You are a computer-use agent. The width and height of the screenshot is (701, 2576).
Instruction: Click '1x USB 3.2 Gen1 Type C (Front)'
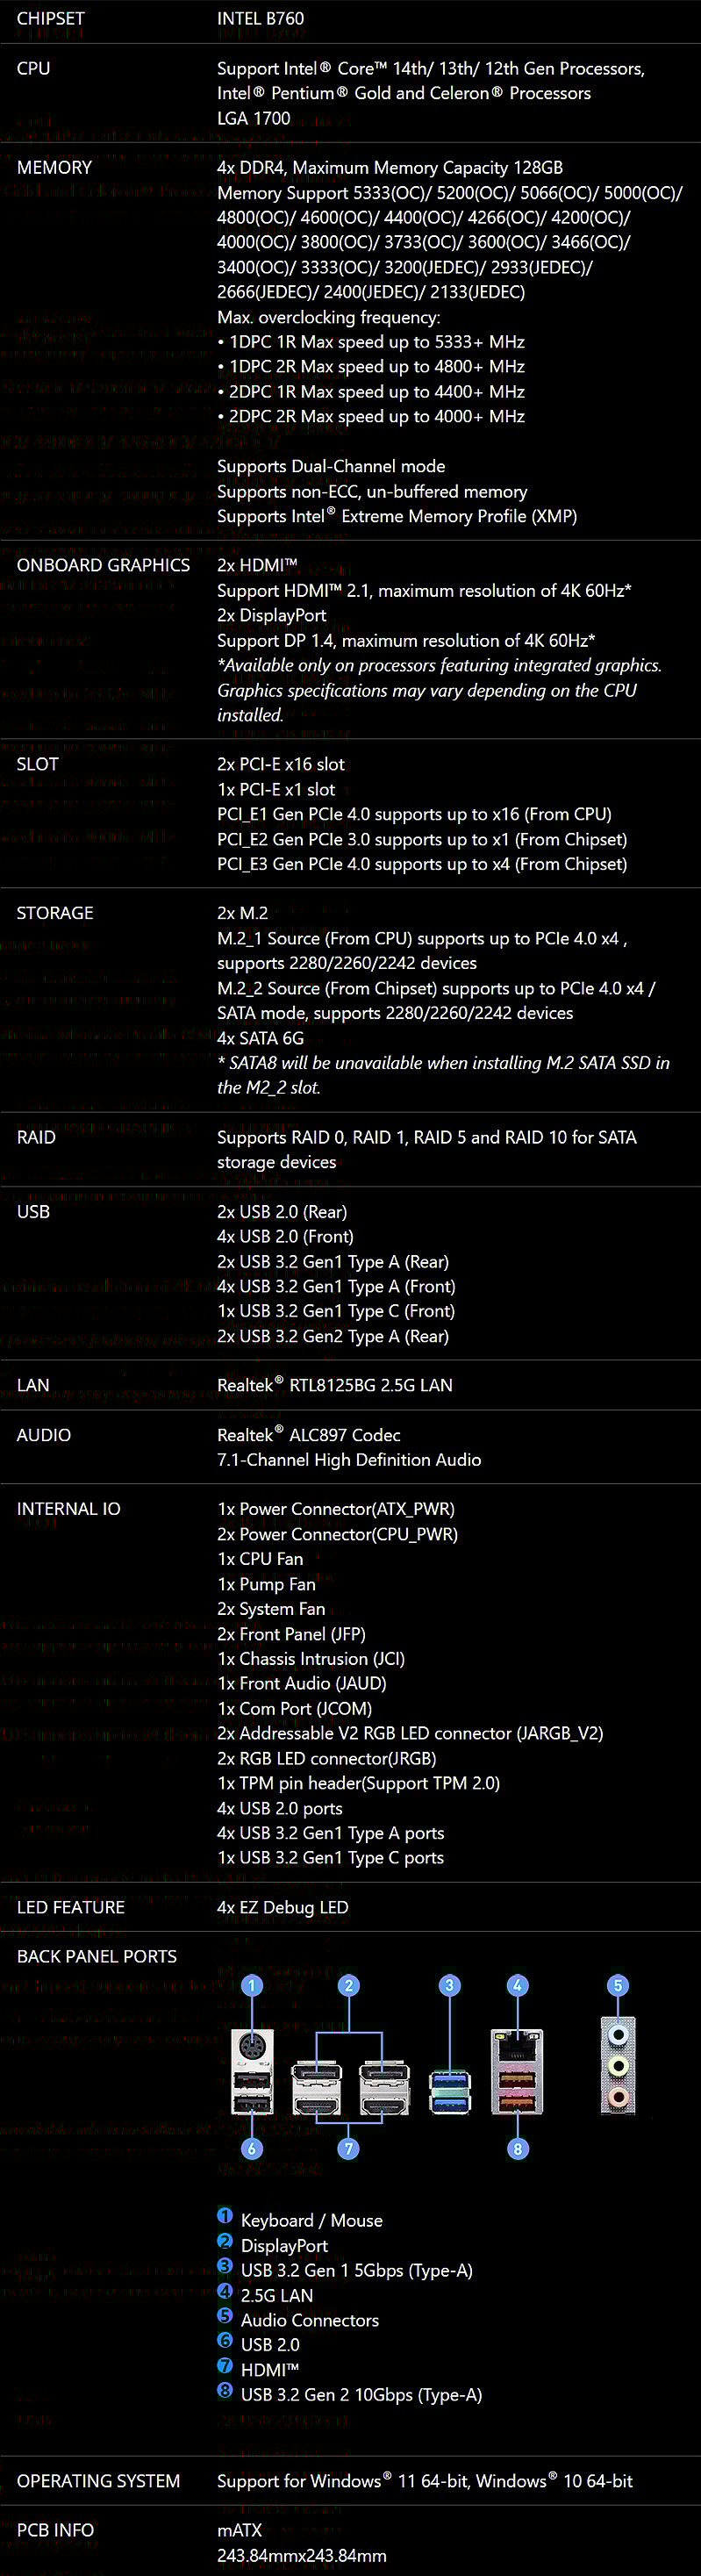coord(336,1311)
